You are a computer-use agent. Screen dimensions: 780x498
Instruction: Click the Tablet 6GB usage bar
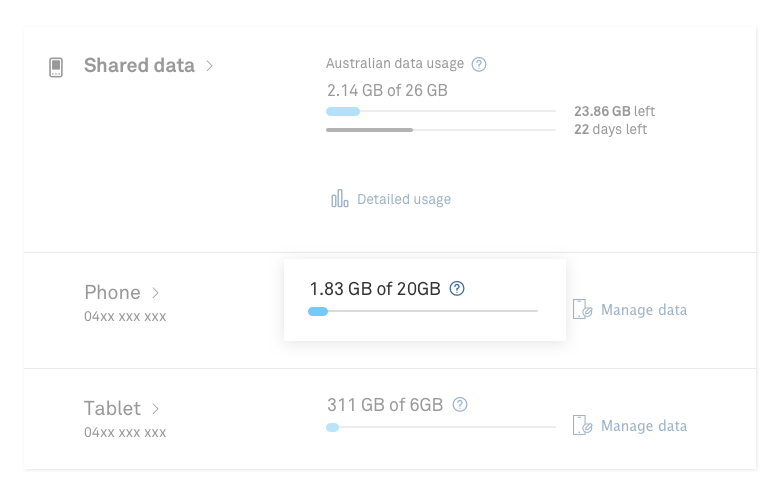tap(441, 428)
